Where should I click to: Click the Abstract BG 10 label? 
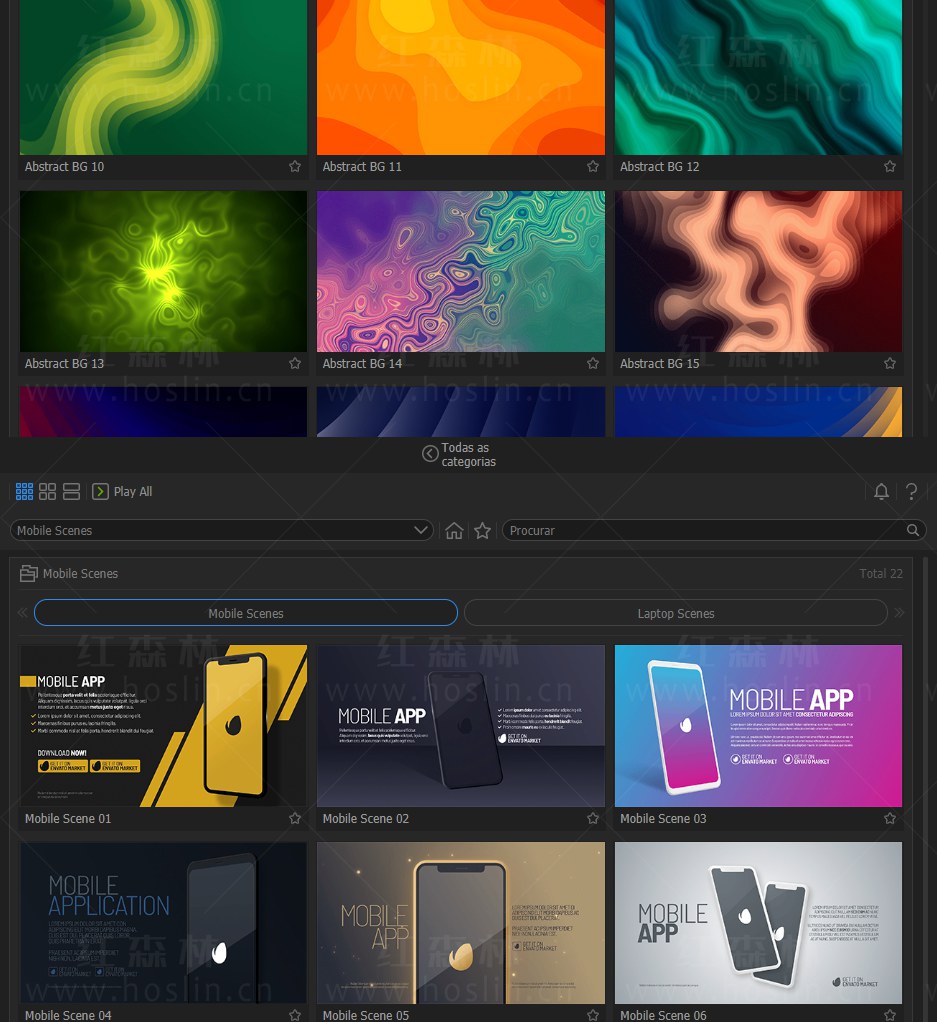coord(65,167)
